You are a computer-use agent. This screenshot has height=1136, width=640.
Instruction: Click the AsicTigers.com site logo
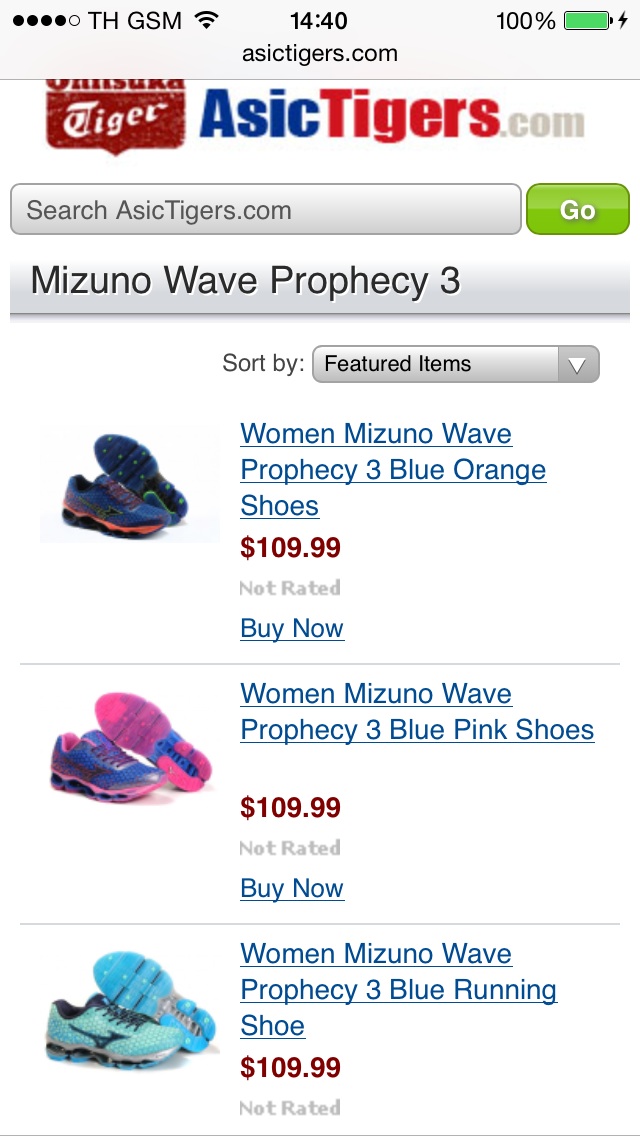[390, 118]
